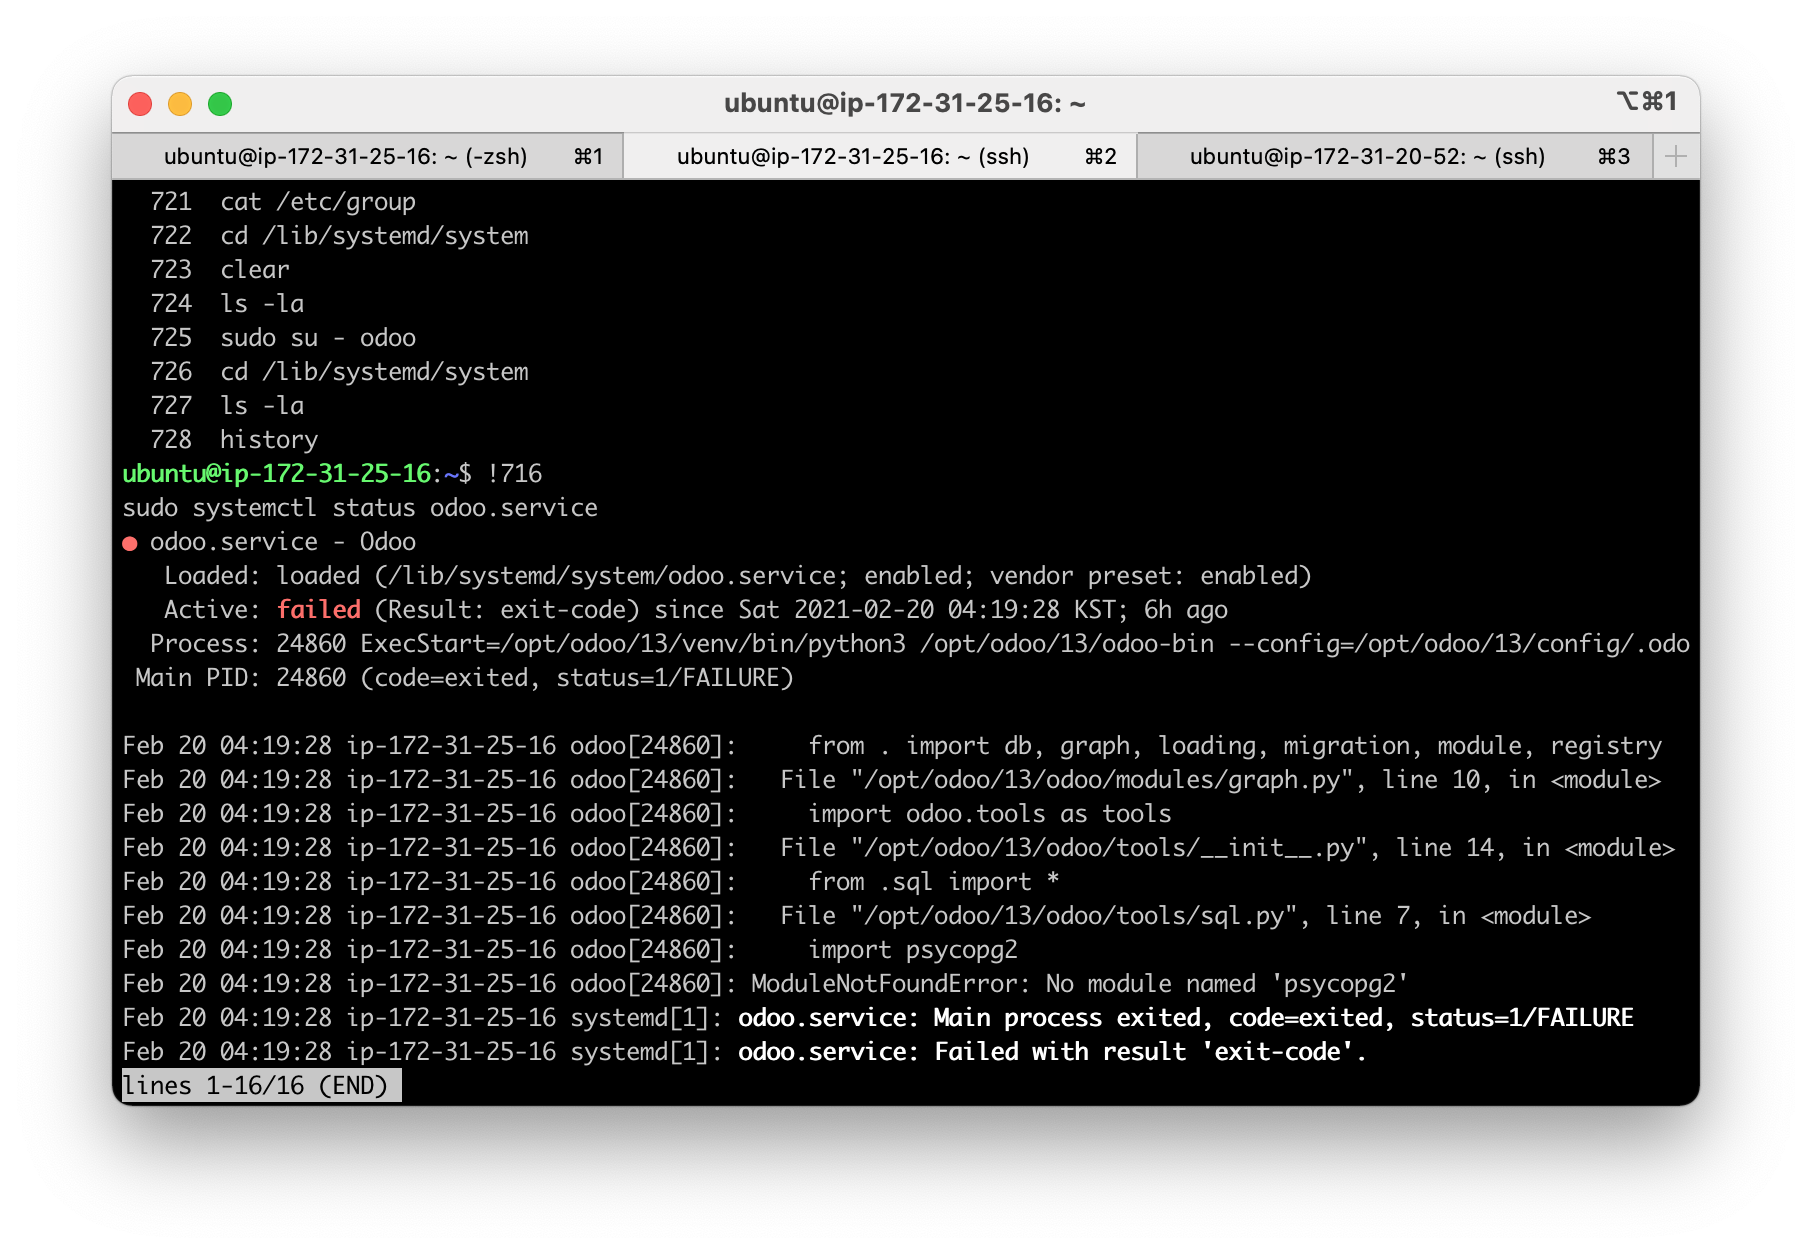Click the ⌘1 shortcut label on first tab
The width and height of the screenshot is (1812, 1254).
[x=588, y=156]
